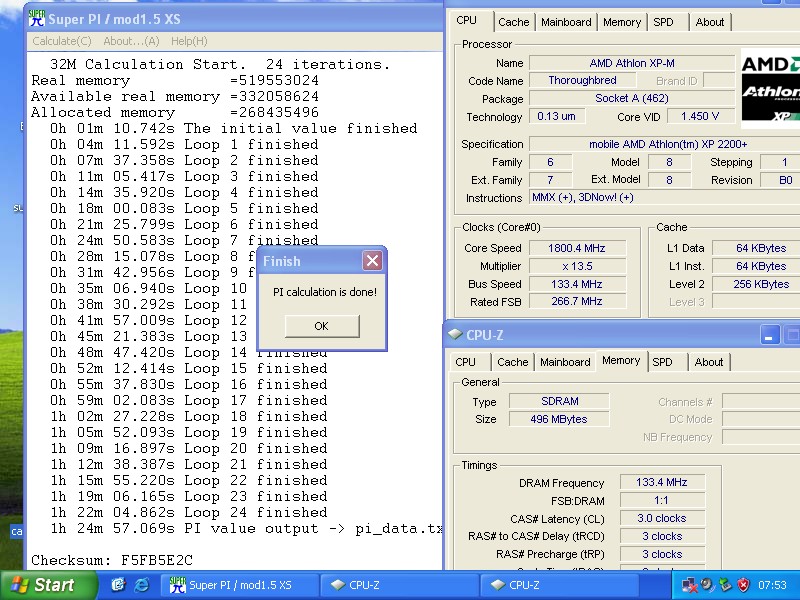The height and width of the screenshot is (600, 800).
Task: Click the Thoroughbred code name field
Action: click(x=582, y=80)
